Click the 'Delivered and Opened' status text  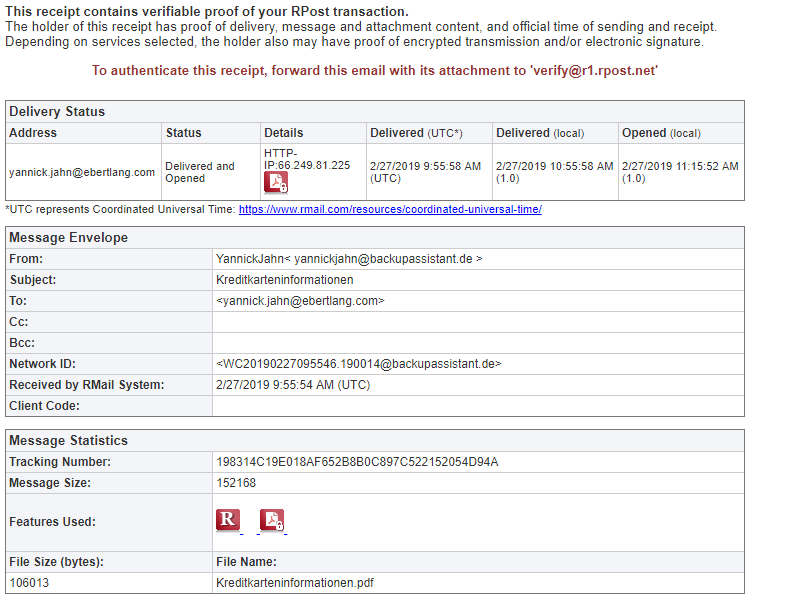tap(200, 172)
